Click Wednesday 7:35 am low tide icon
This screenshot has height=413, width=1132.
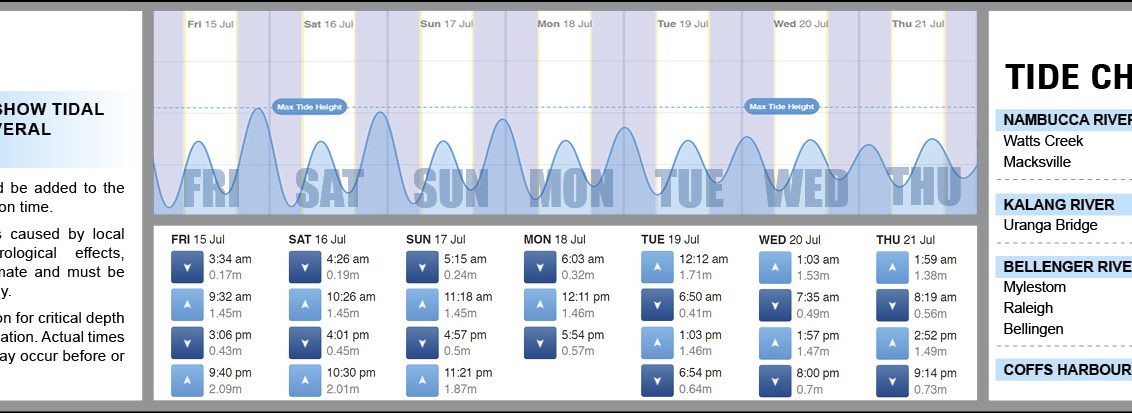point(774,305)
